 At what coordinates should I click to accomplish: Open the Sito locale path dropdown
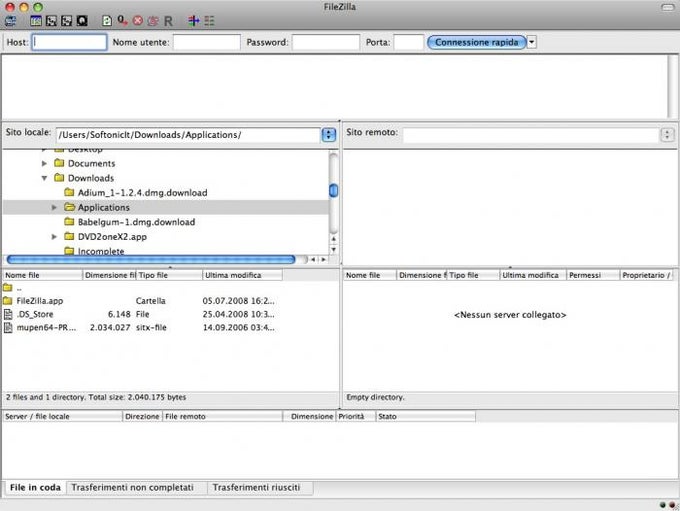tap(329, 135)
